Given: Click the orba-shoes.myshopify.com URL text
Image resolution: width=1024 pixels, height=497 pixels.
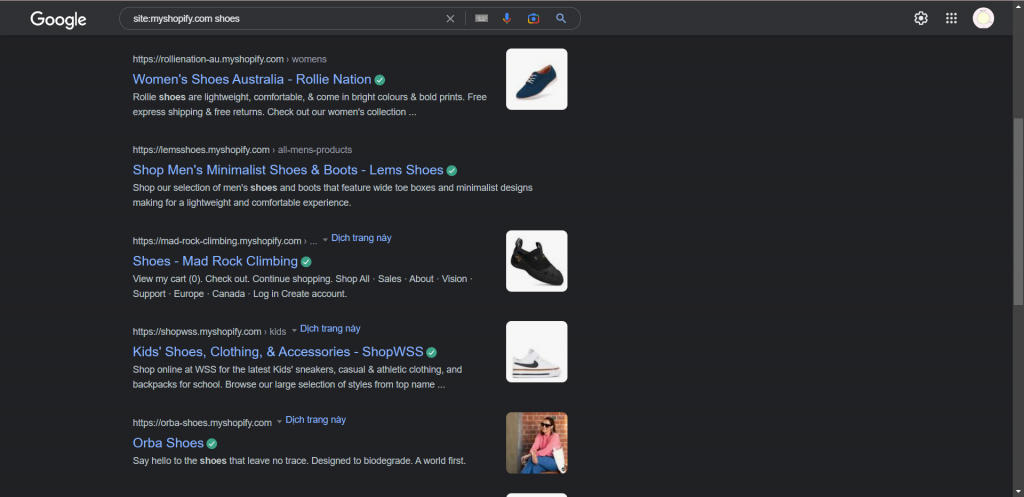Looking at the screenshot, I should pyautogui.click(x=202, y=423).
